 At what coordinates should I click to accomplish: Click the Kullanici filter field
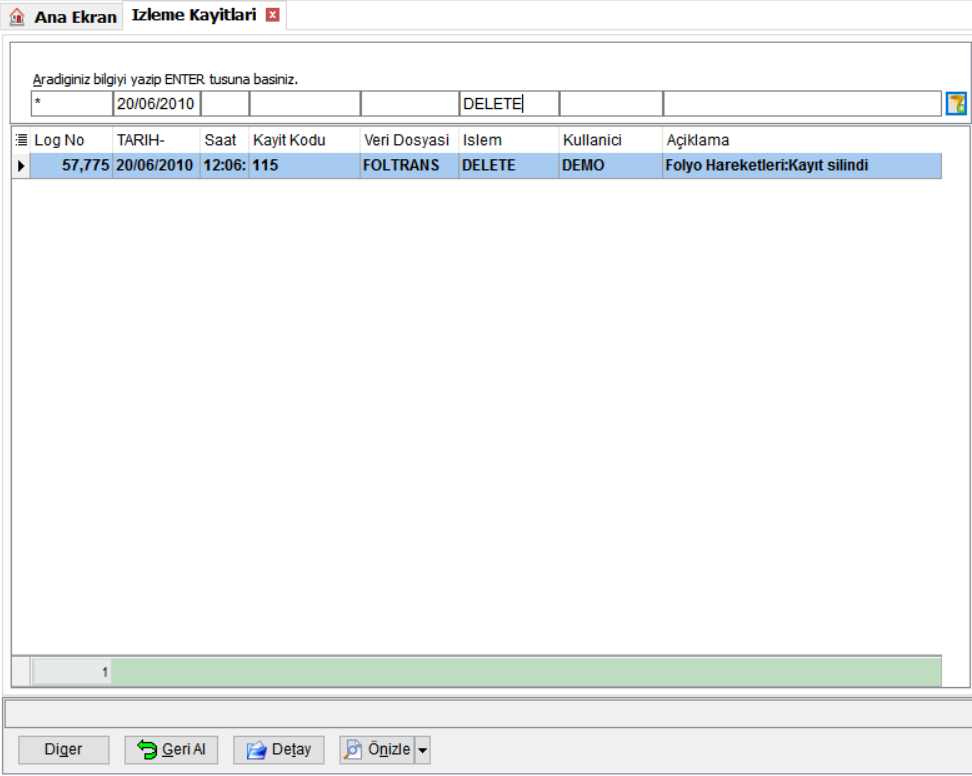pyautogui.click(x=611, y=104)
